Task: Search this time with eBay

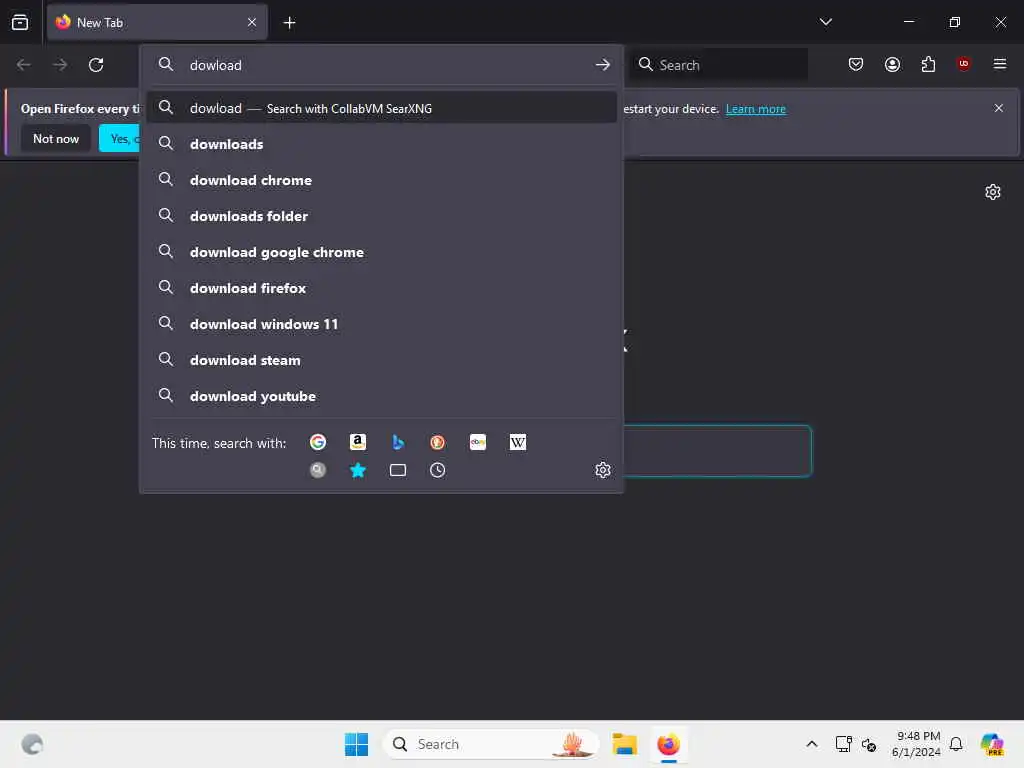Action: click(x=477, y=442)
